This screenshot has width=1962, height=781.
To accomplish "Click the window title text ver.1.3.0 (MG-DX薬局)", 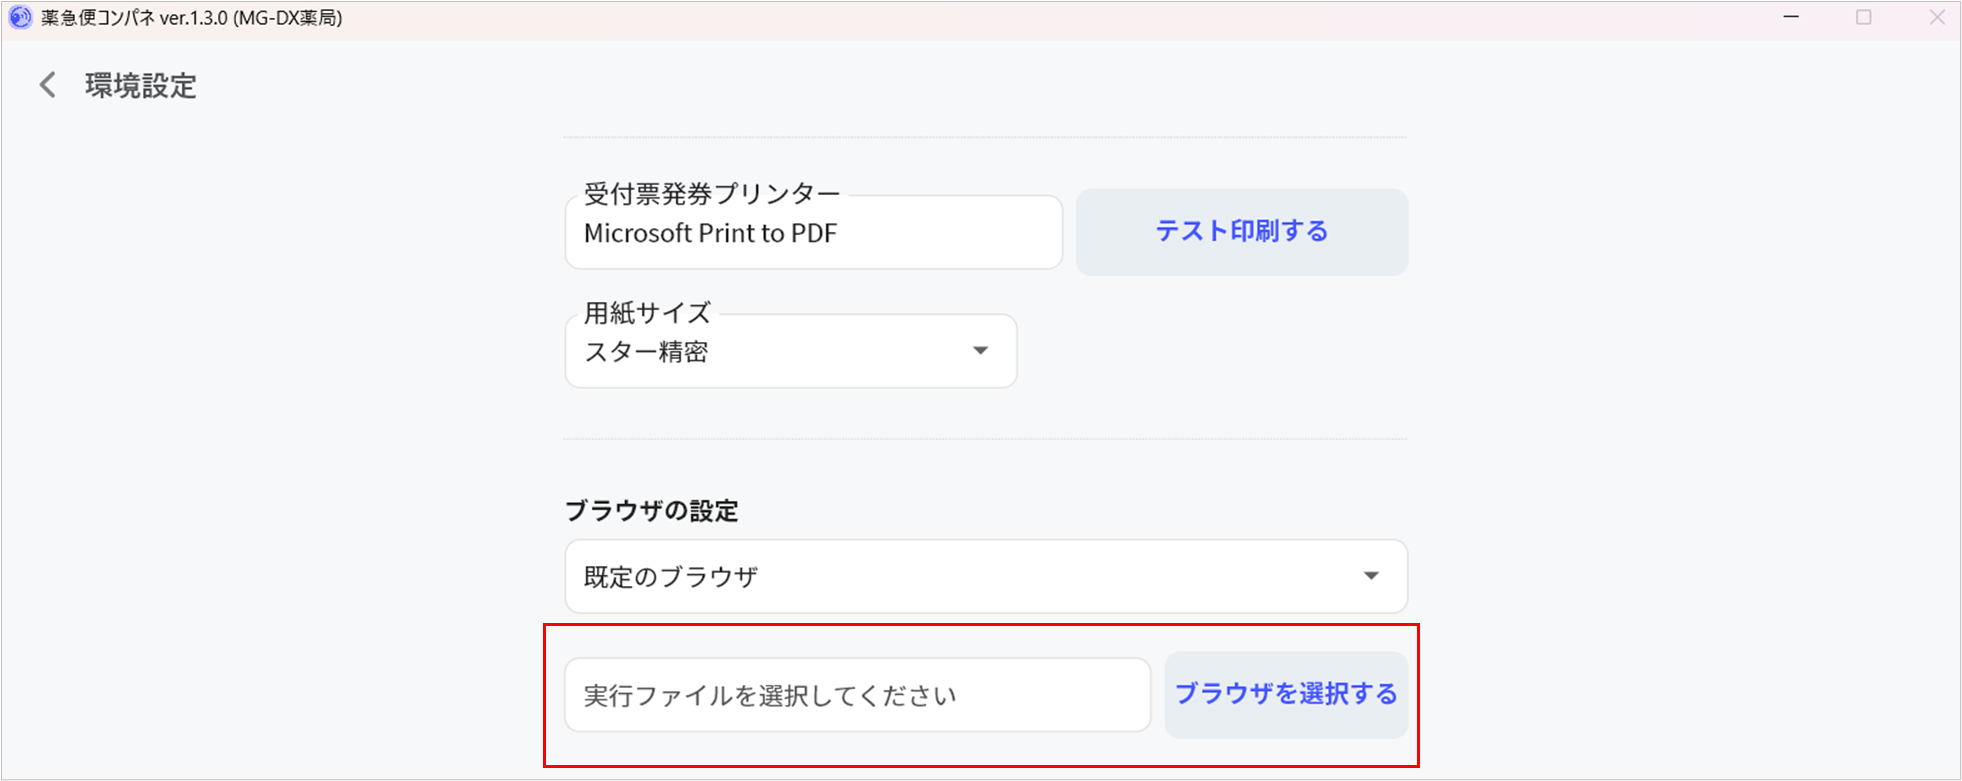I will [x=251, y=18].
